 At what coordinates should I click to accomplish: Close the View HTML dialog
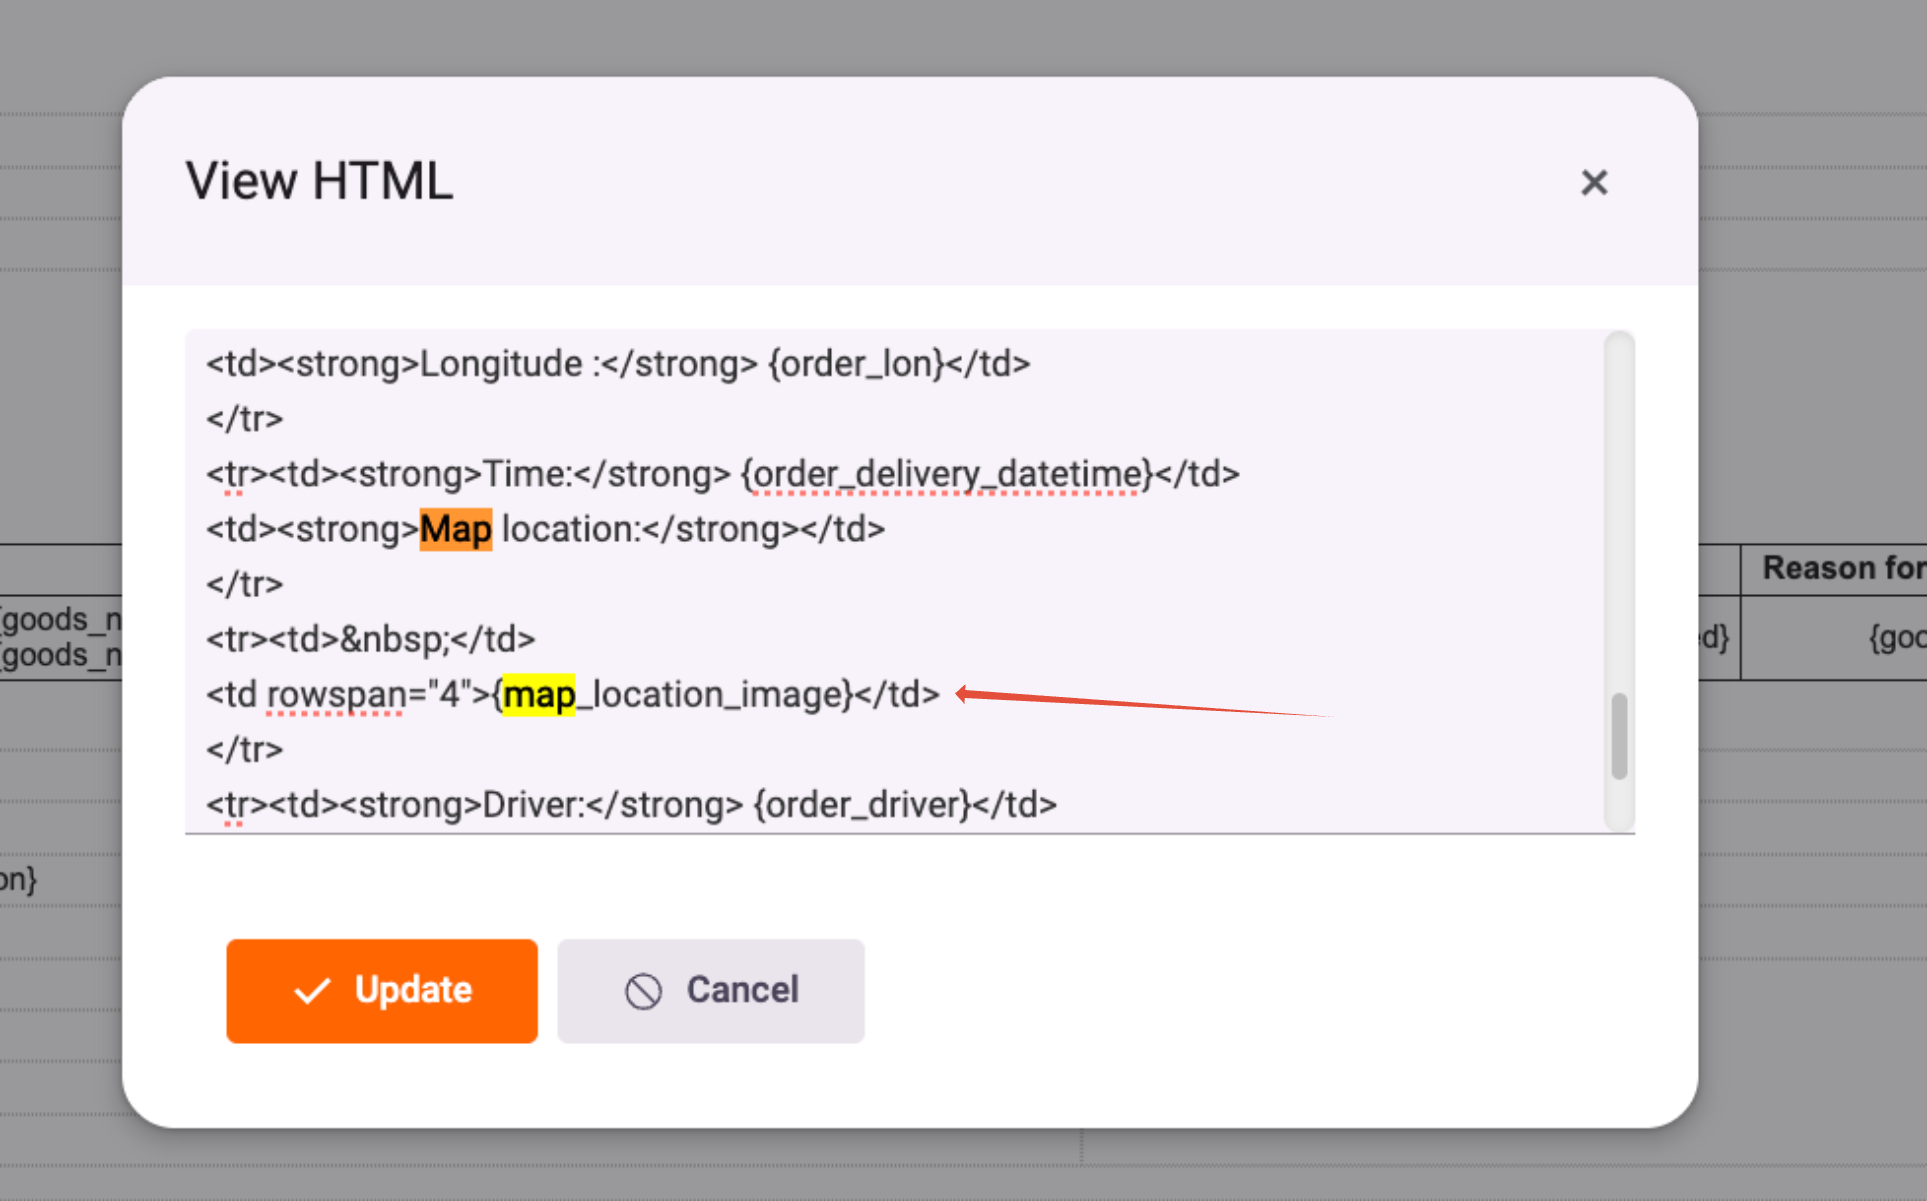click(1593, 182)
